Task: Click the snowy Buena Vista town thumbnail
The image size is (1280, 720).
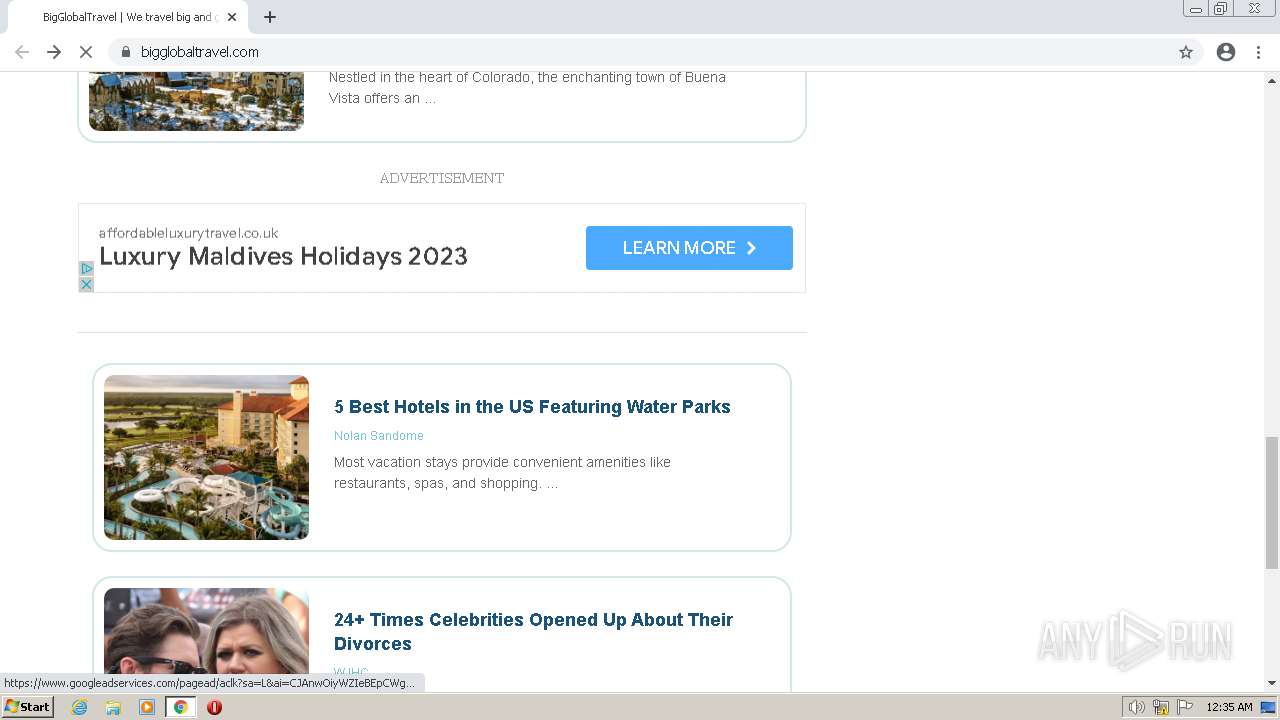Action: pyautogui.click(x=196, y=100)
